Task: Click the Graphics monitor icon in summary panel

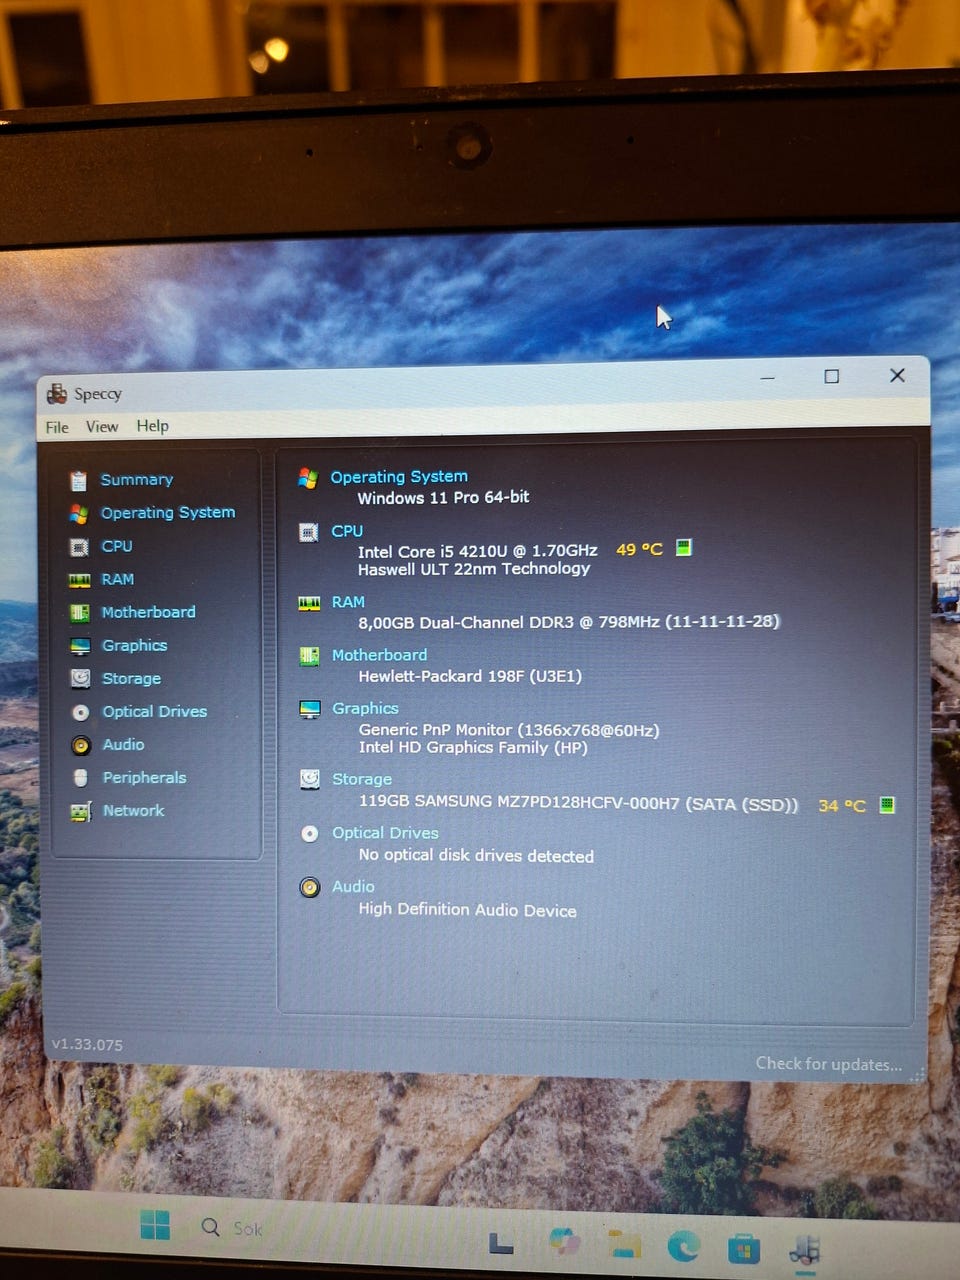Action: click(x=310, y=709)
